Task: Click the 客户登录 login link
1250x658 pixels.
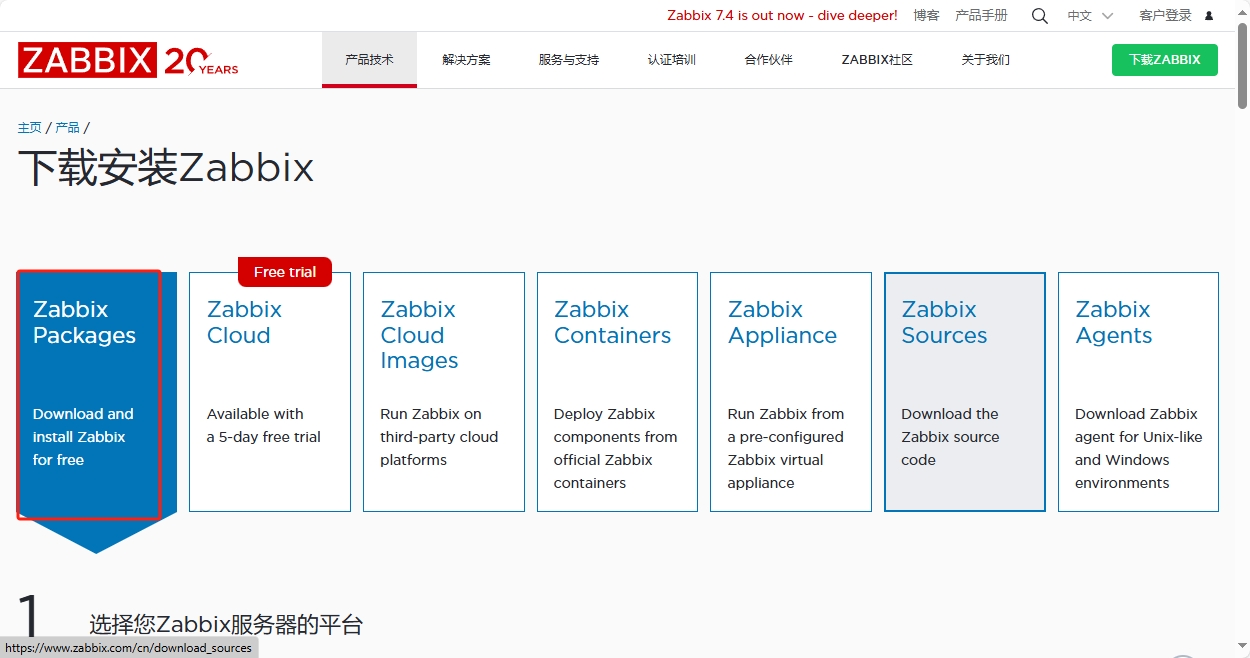Action: click(1165, 16)
